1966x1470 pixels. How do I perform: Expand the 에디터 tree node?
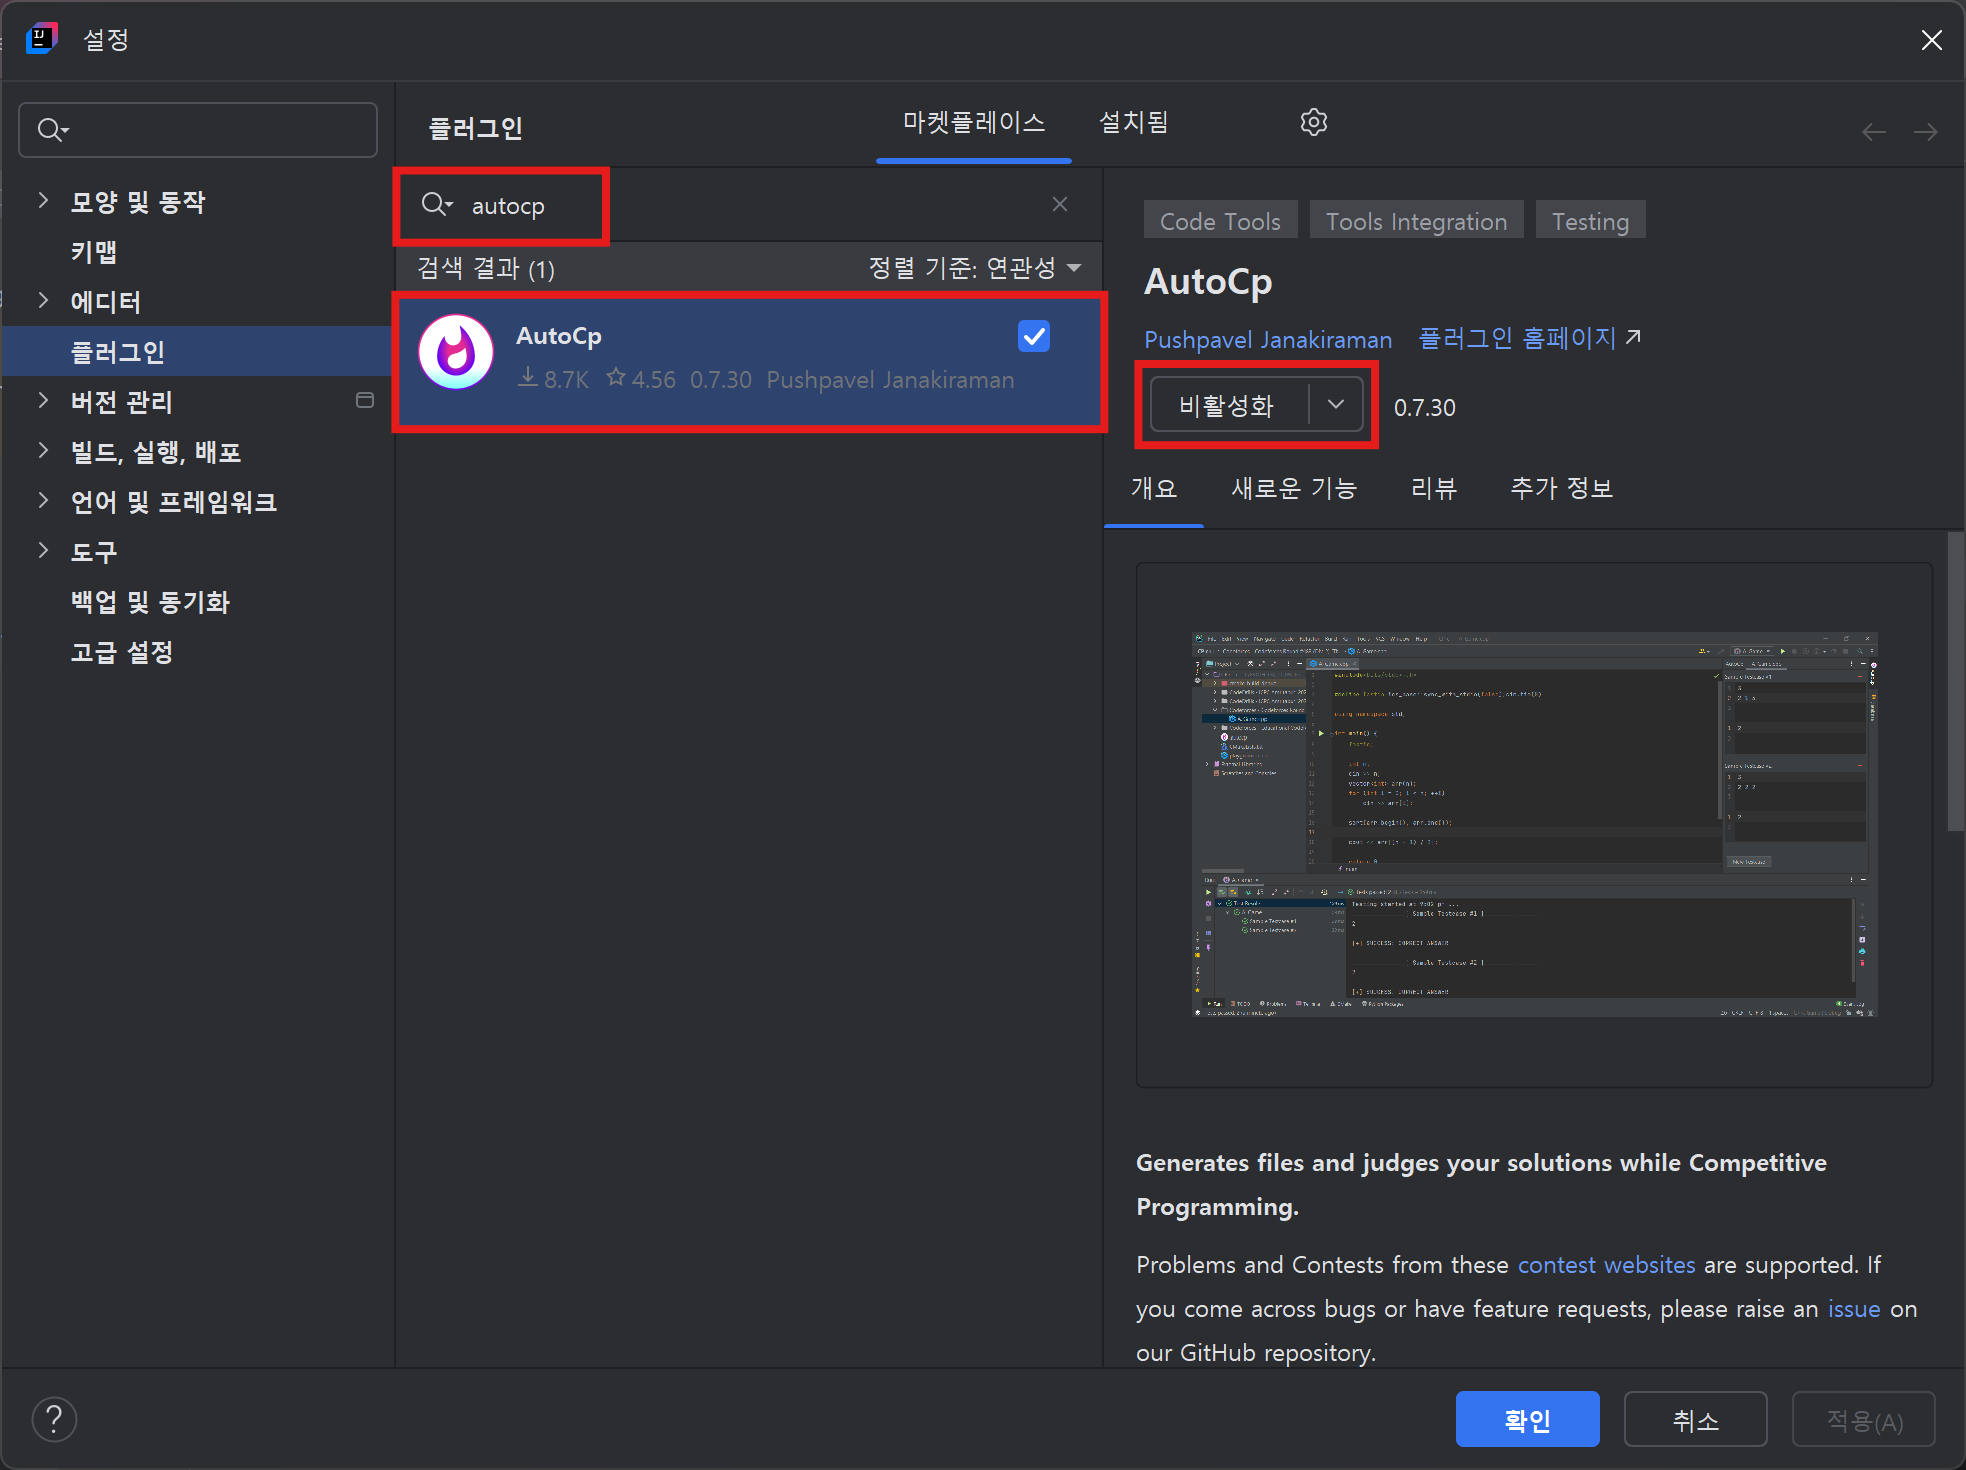pyautogui.click(x=43, y=300)
